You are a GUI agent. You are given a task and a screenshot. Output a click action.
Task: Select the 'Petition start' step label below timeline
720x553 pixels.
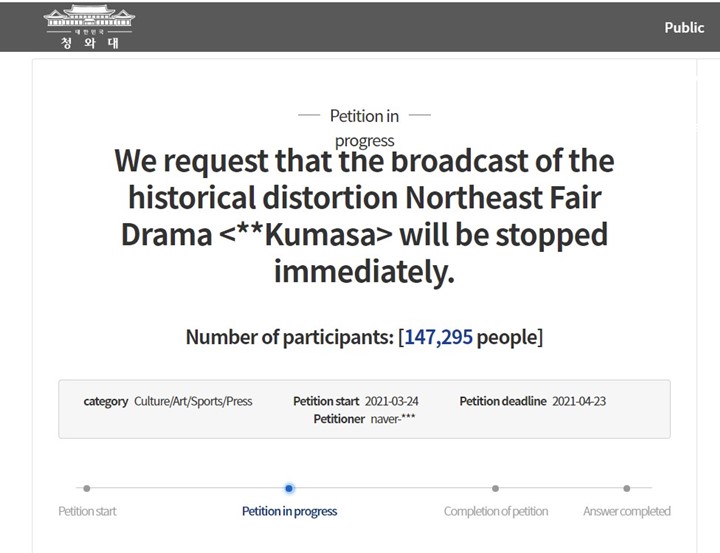(87, 511)
